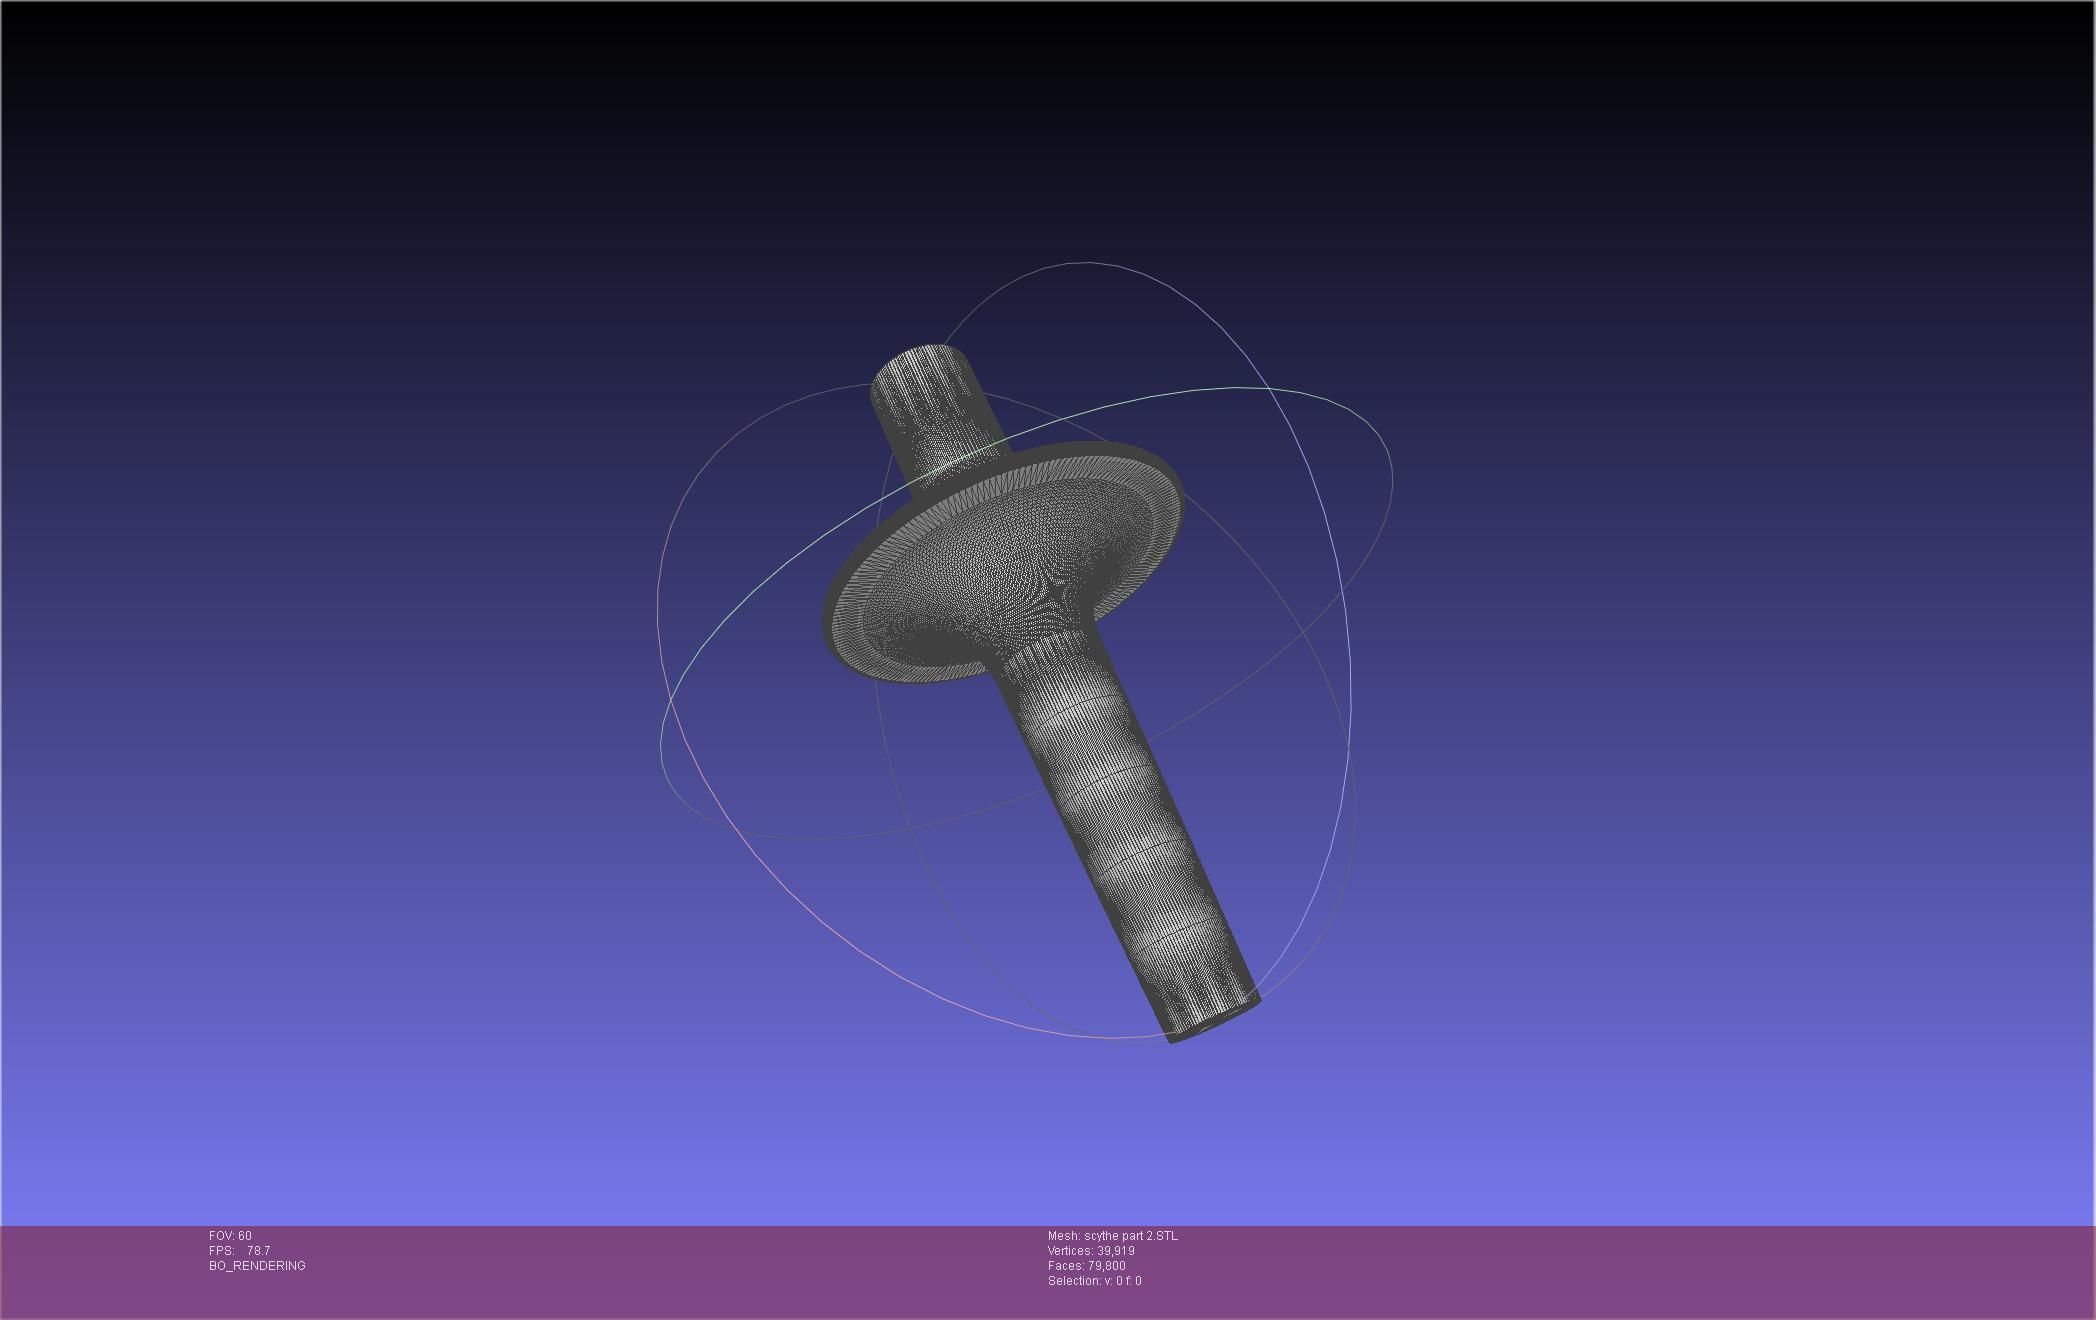
Task: Click the FOV: 60 readout
Action: [230, 1236]
